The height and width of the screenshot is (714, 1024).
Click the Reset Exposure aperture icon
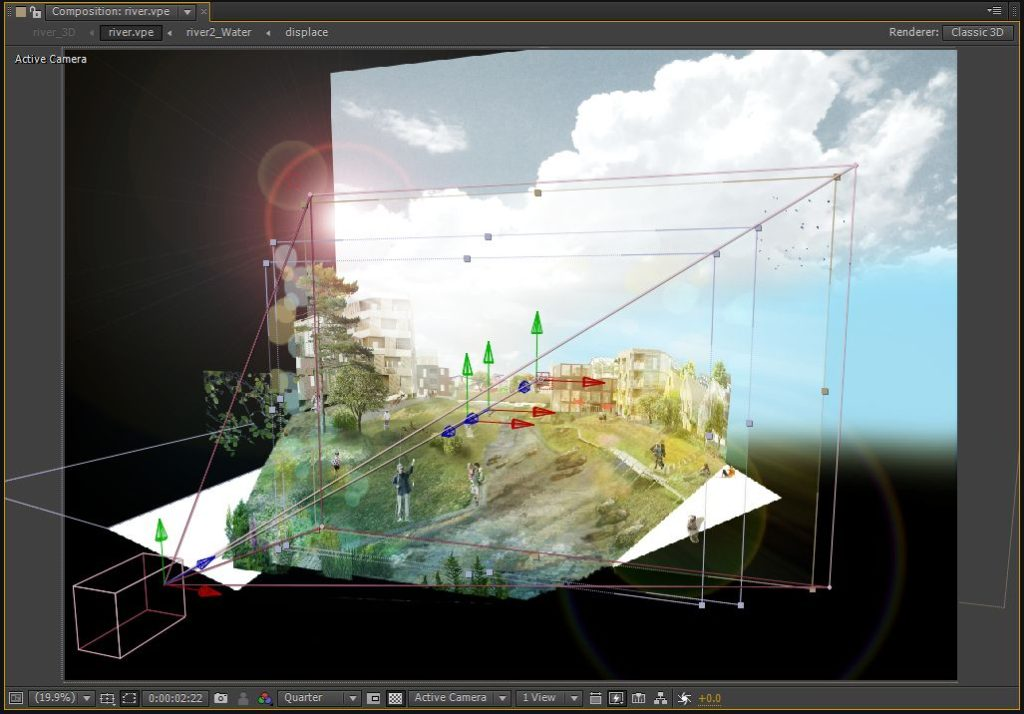684,698
